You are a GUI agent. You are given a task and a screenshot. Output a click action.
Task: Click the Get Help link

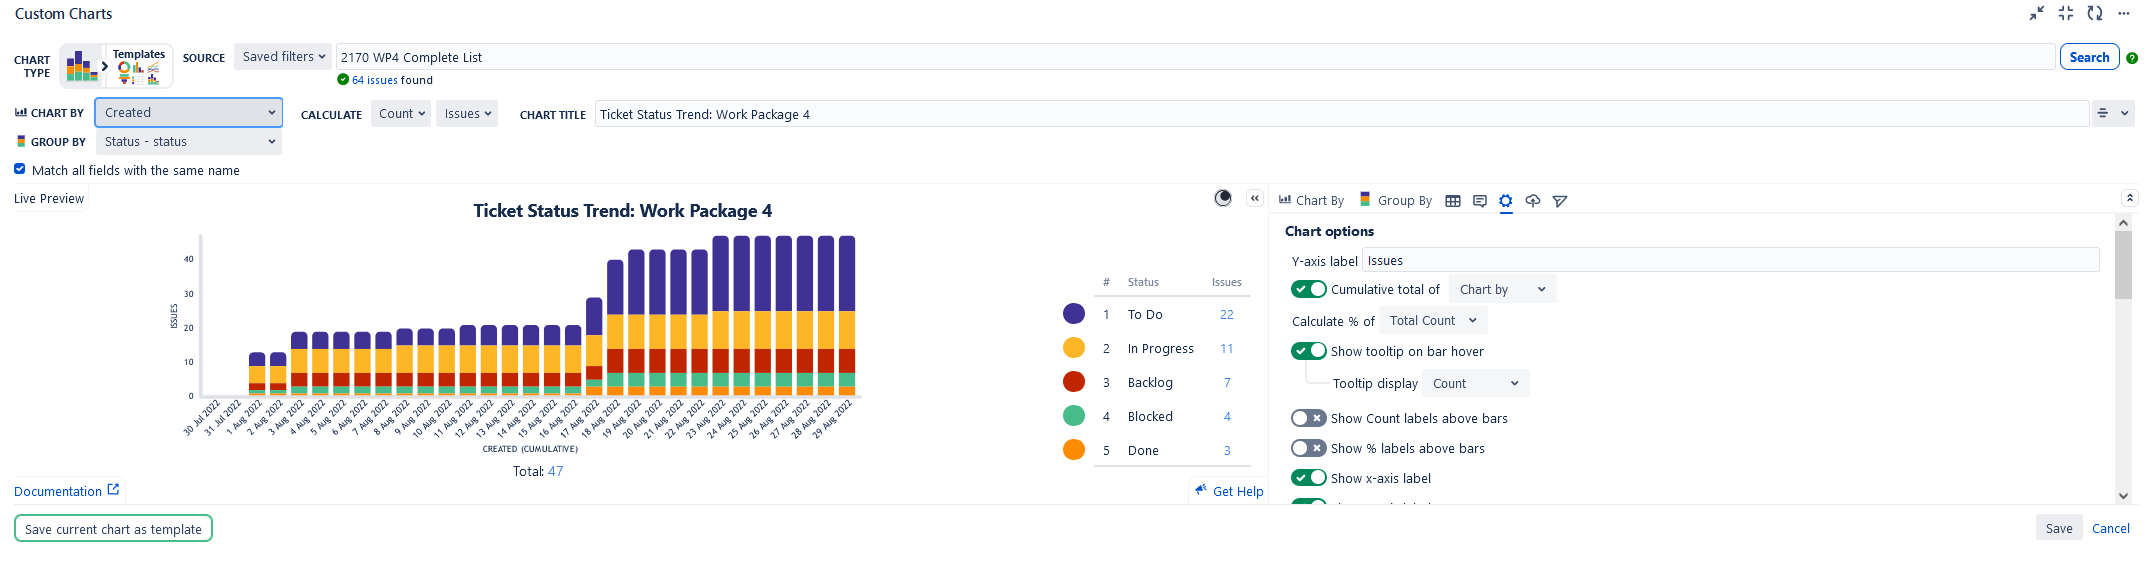click(1238, 491)
